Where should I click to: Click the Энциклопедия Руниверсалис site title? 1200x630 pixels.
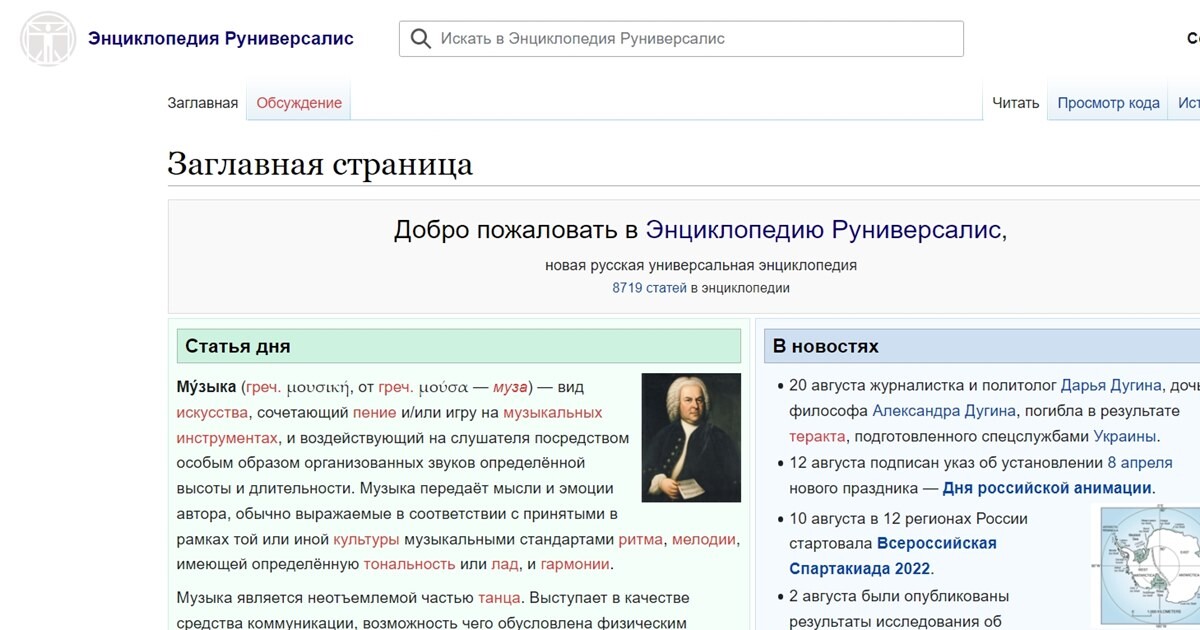point(221,39)
